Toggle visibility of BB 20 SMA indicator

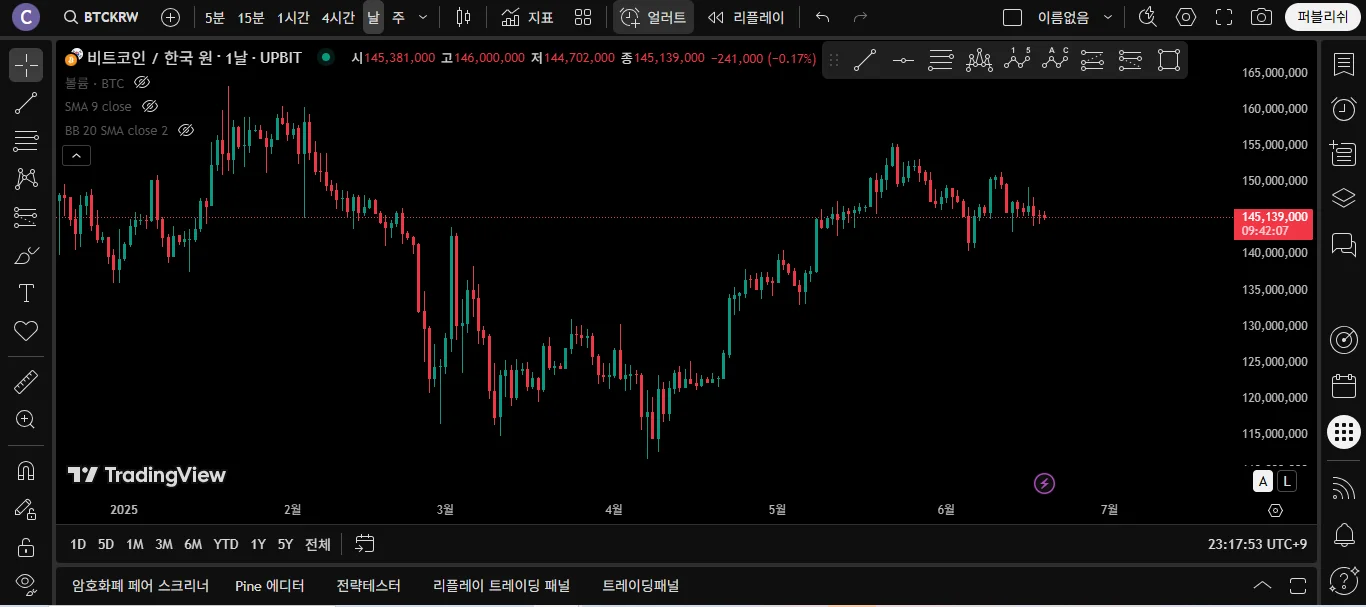(186, 130)
